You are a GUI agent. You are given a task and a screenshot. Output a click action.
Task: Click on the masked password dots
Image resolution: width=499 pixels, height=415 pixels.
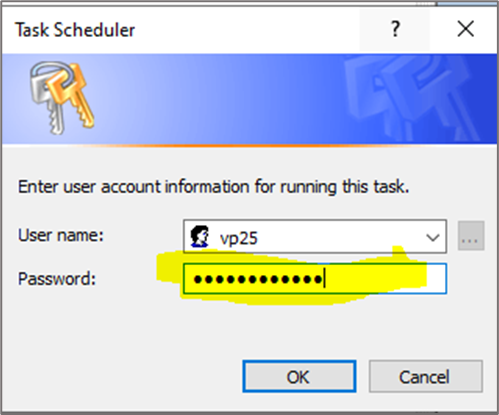[x=258, y=279]
